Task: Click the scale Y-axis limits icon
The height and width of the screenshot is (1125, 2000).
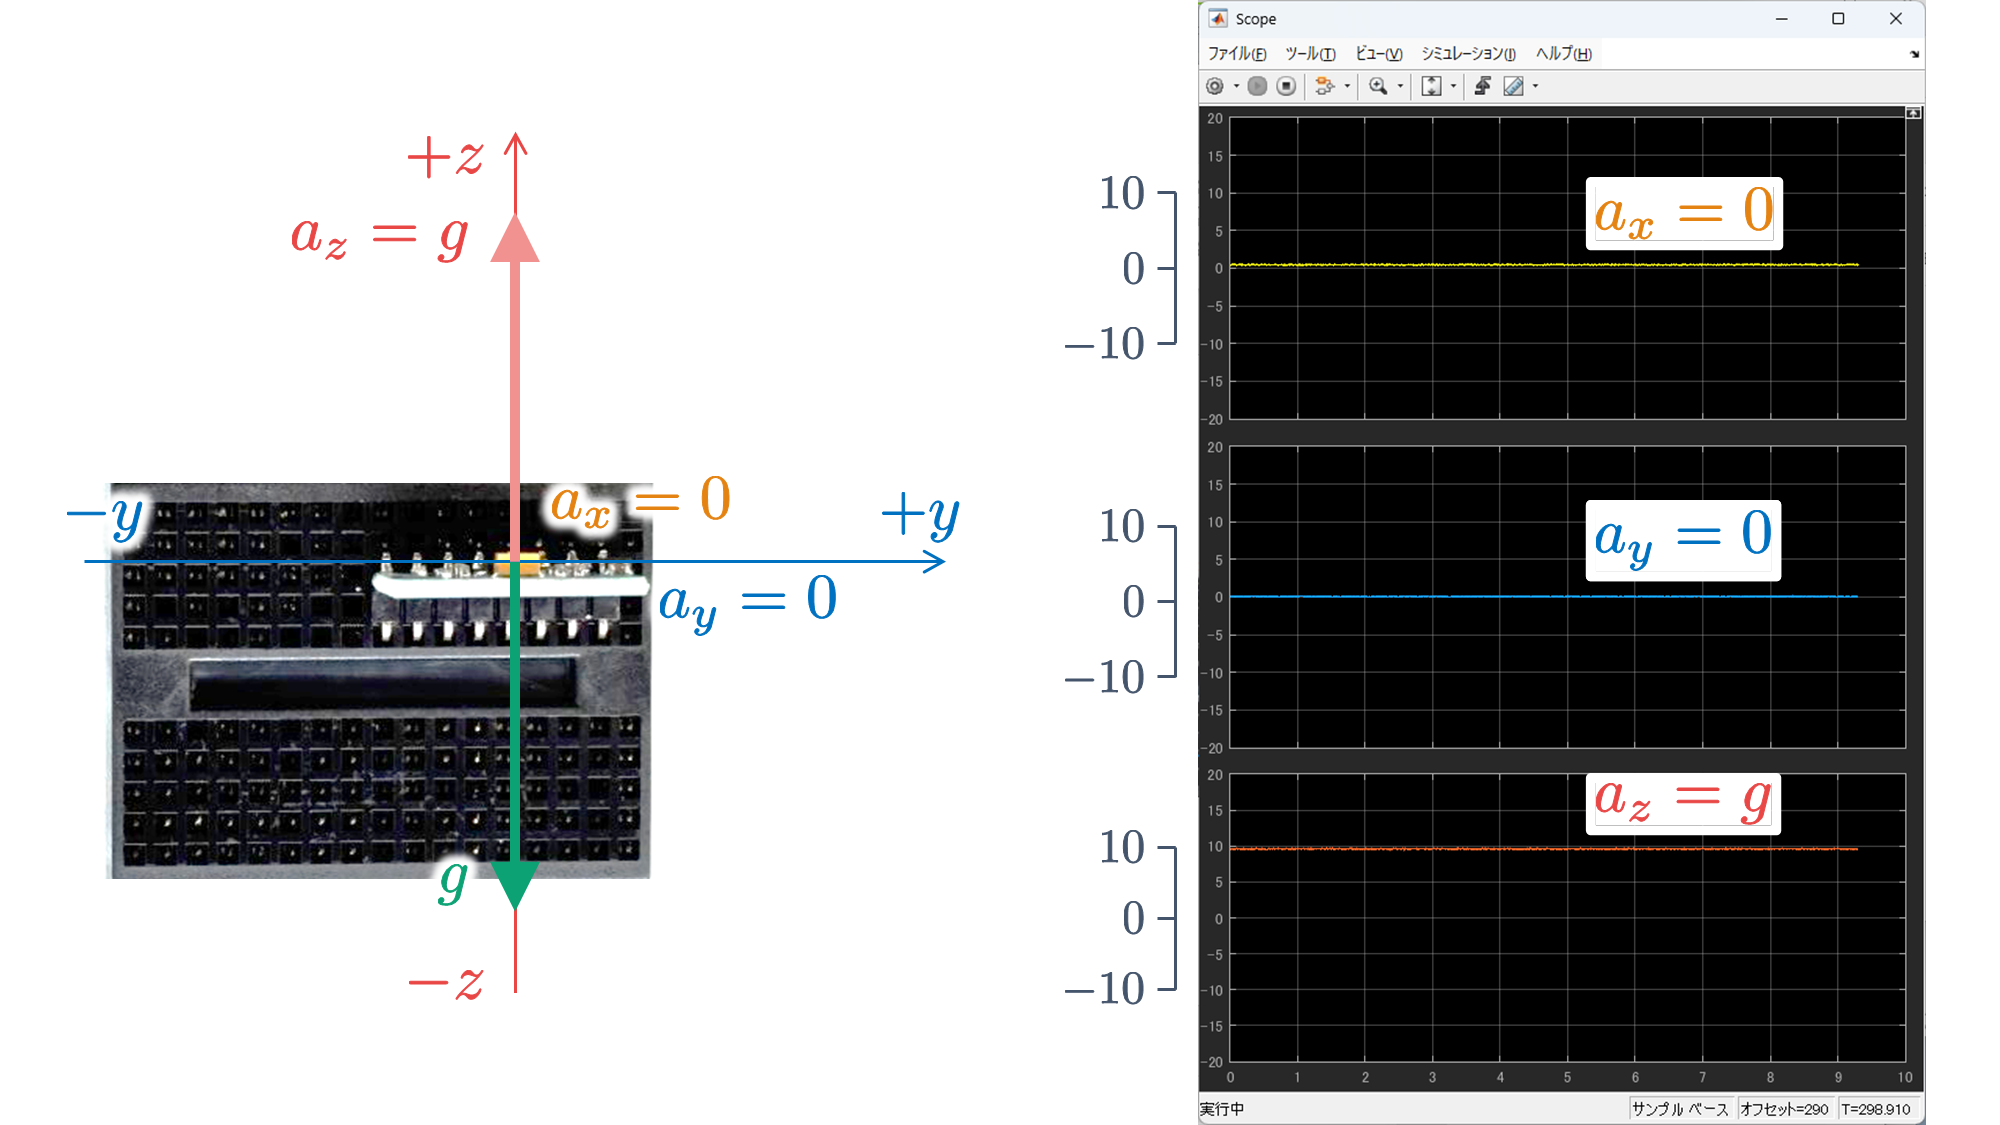Action: click(x=1431, y=87)
